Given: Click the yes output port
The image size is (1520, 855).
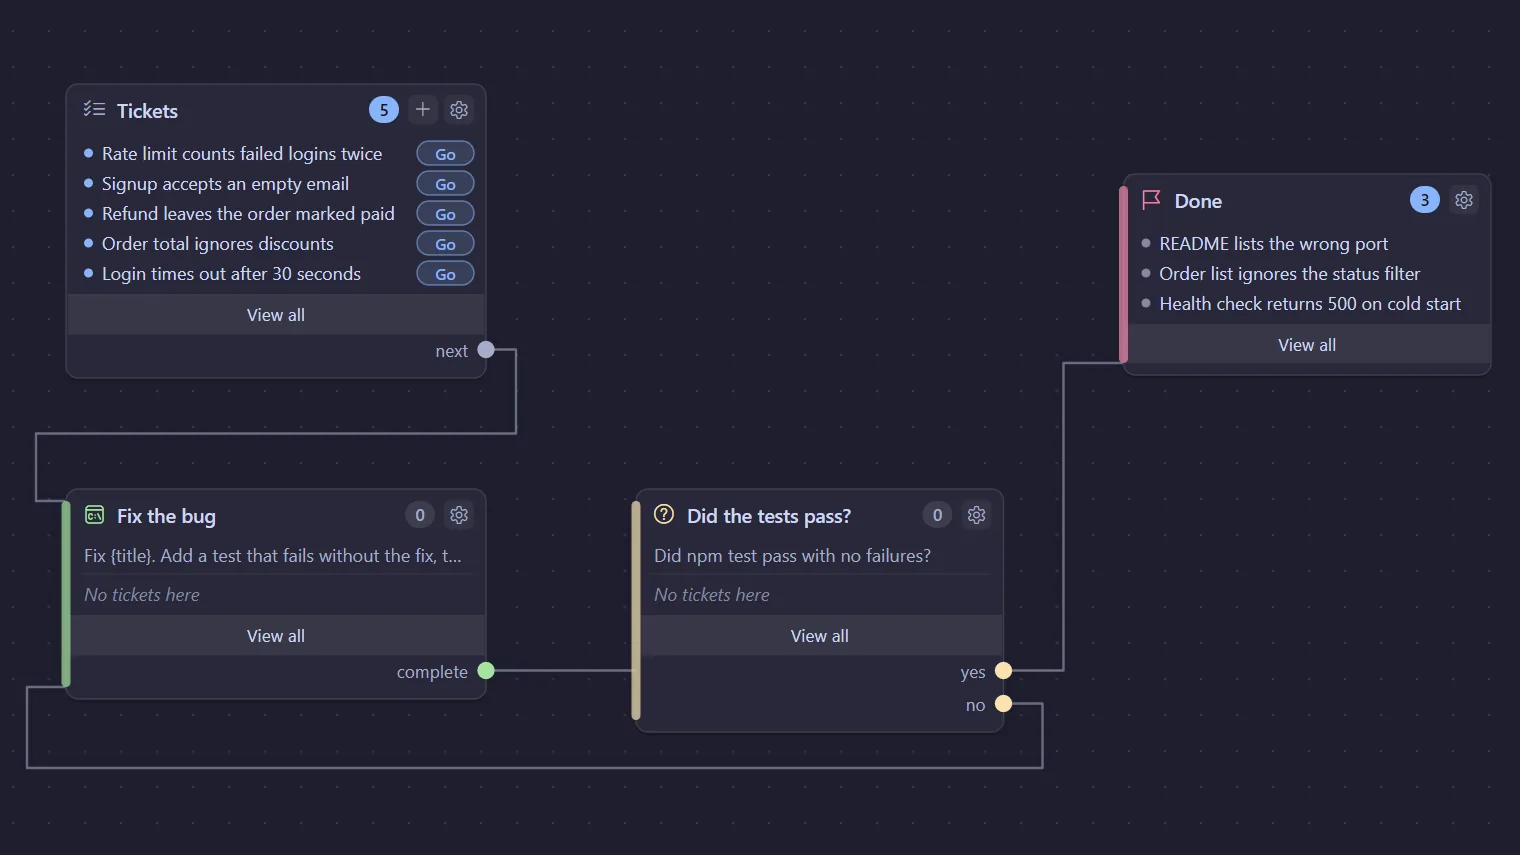Looking at the screenshot, I should tap(1004, 671).
